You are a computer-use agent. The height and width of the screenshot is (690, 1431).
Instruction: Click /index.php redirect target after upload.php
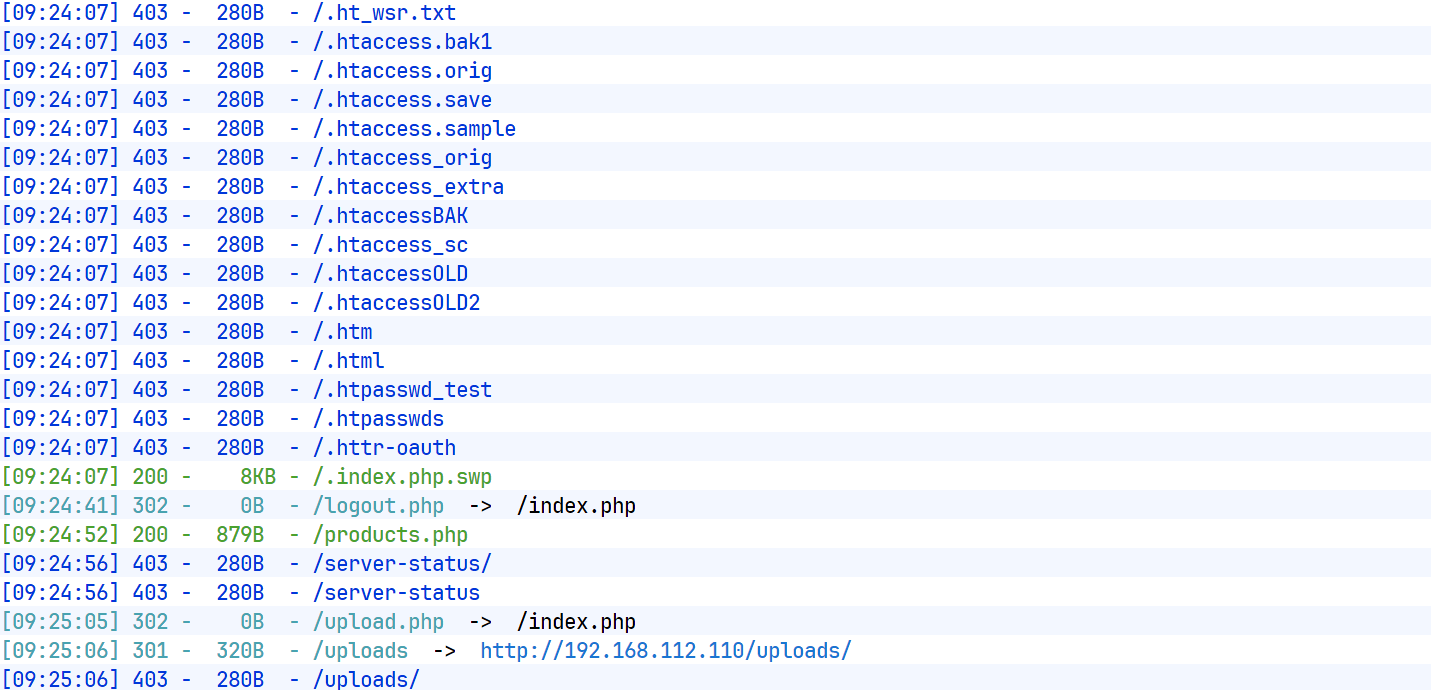(576, 622)
